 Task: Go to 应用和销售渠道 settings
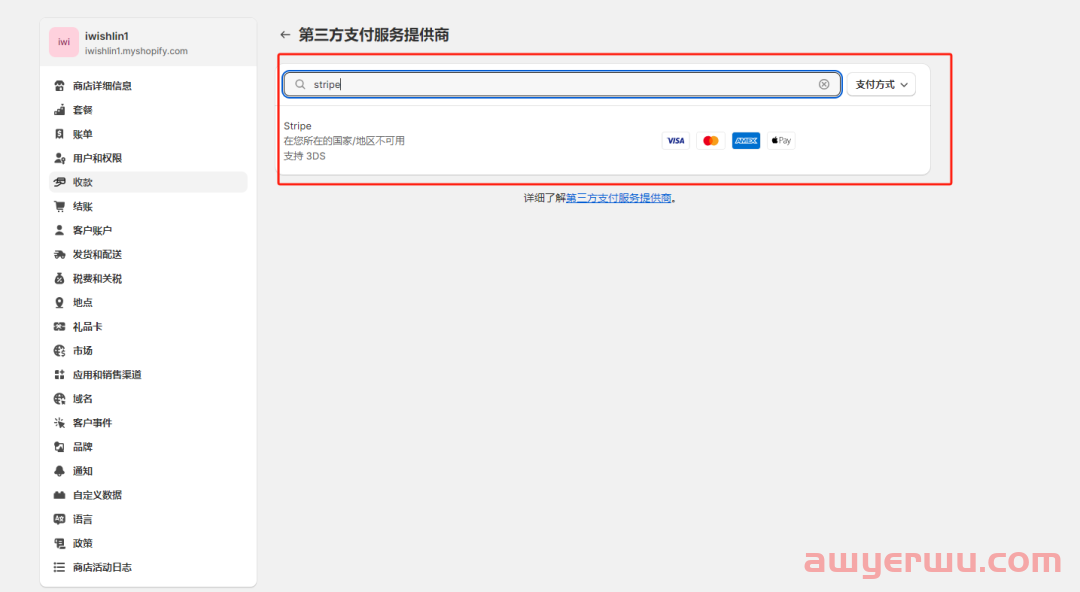pos(148,375)
